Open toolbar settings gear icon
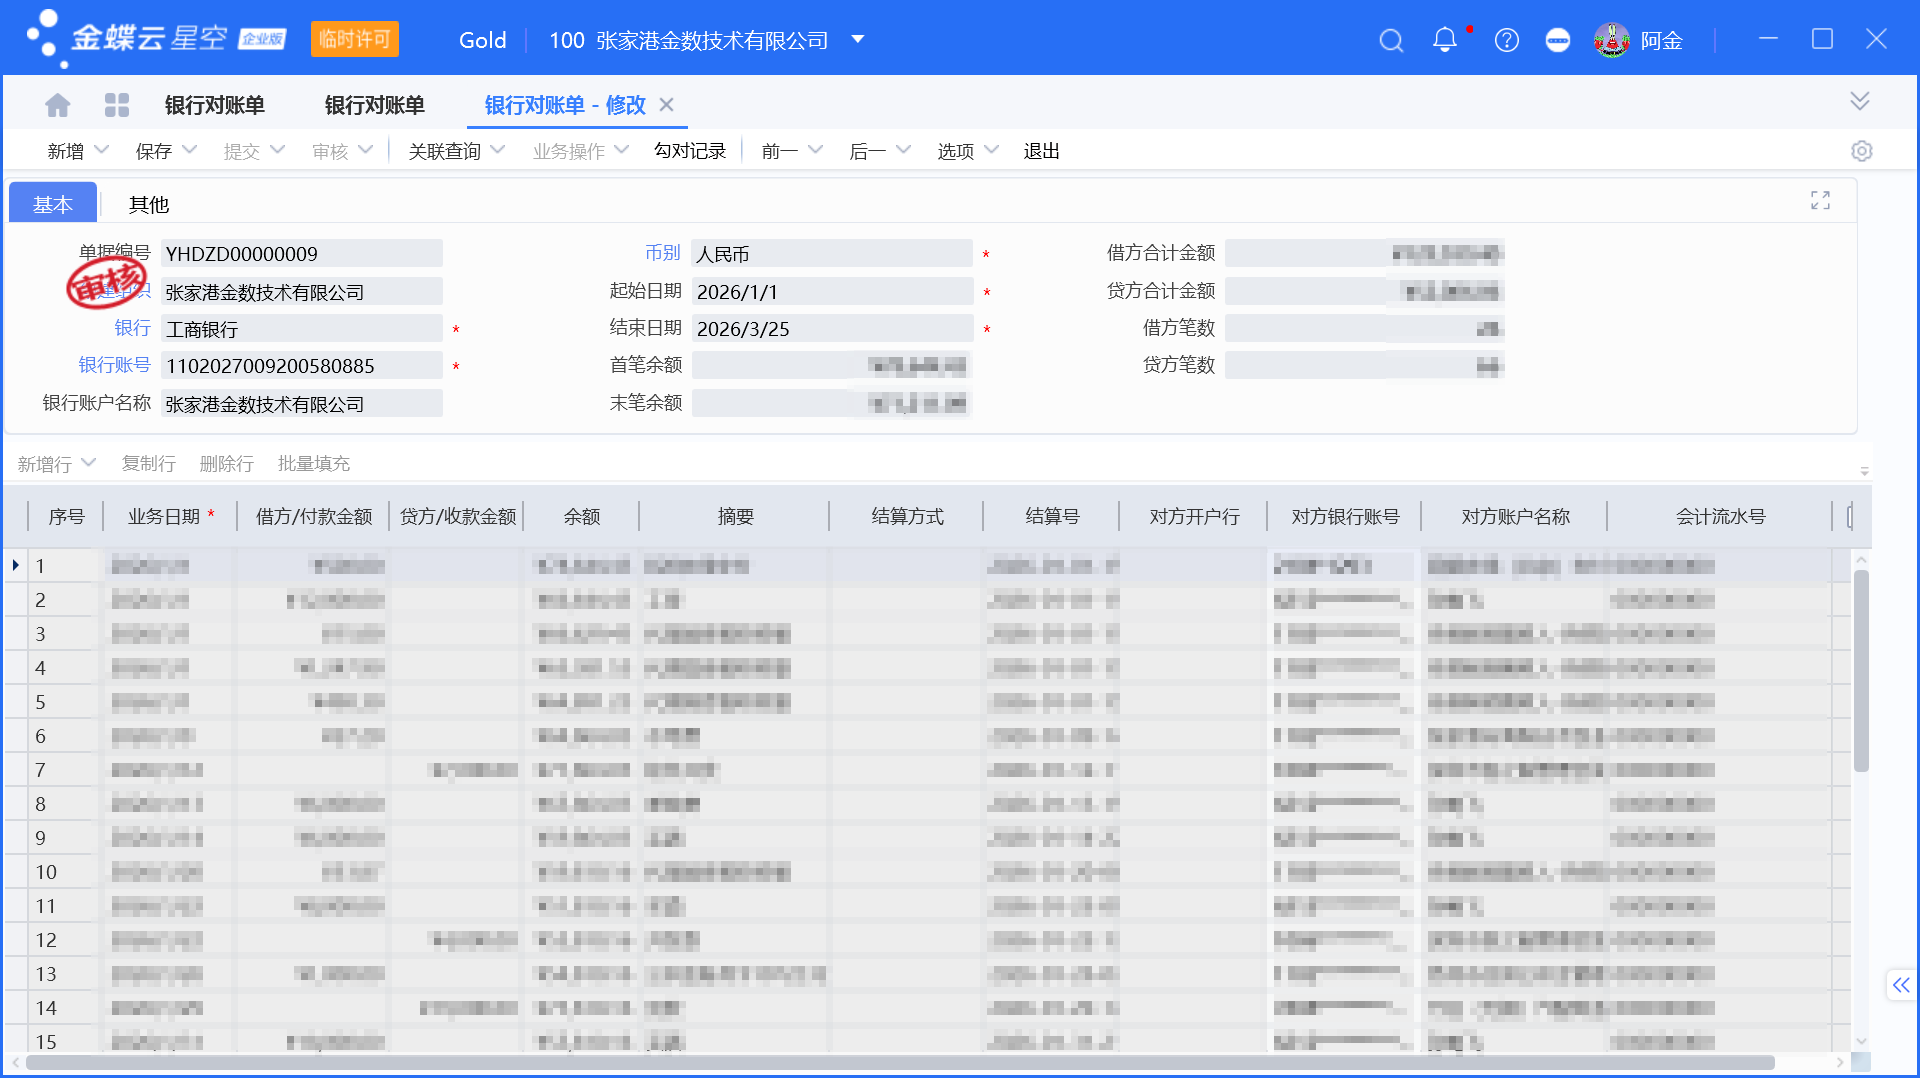1920x1078 pixels. pyautogui.click(x=1861, y=151)
